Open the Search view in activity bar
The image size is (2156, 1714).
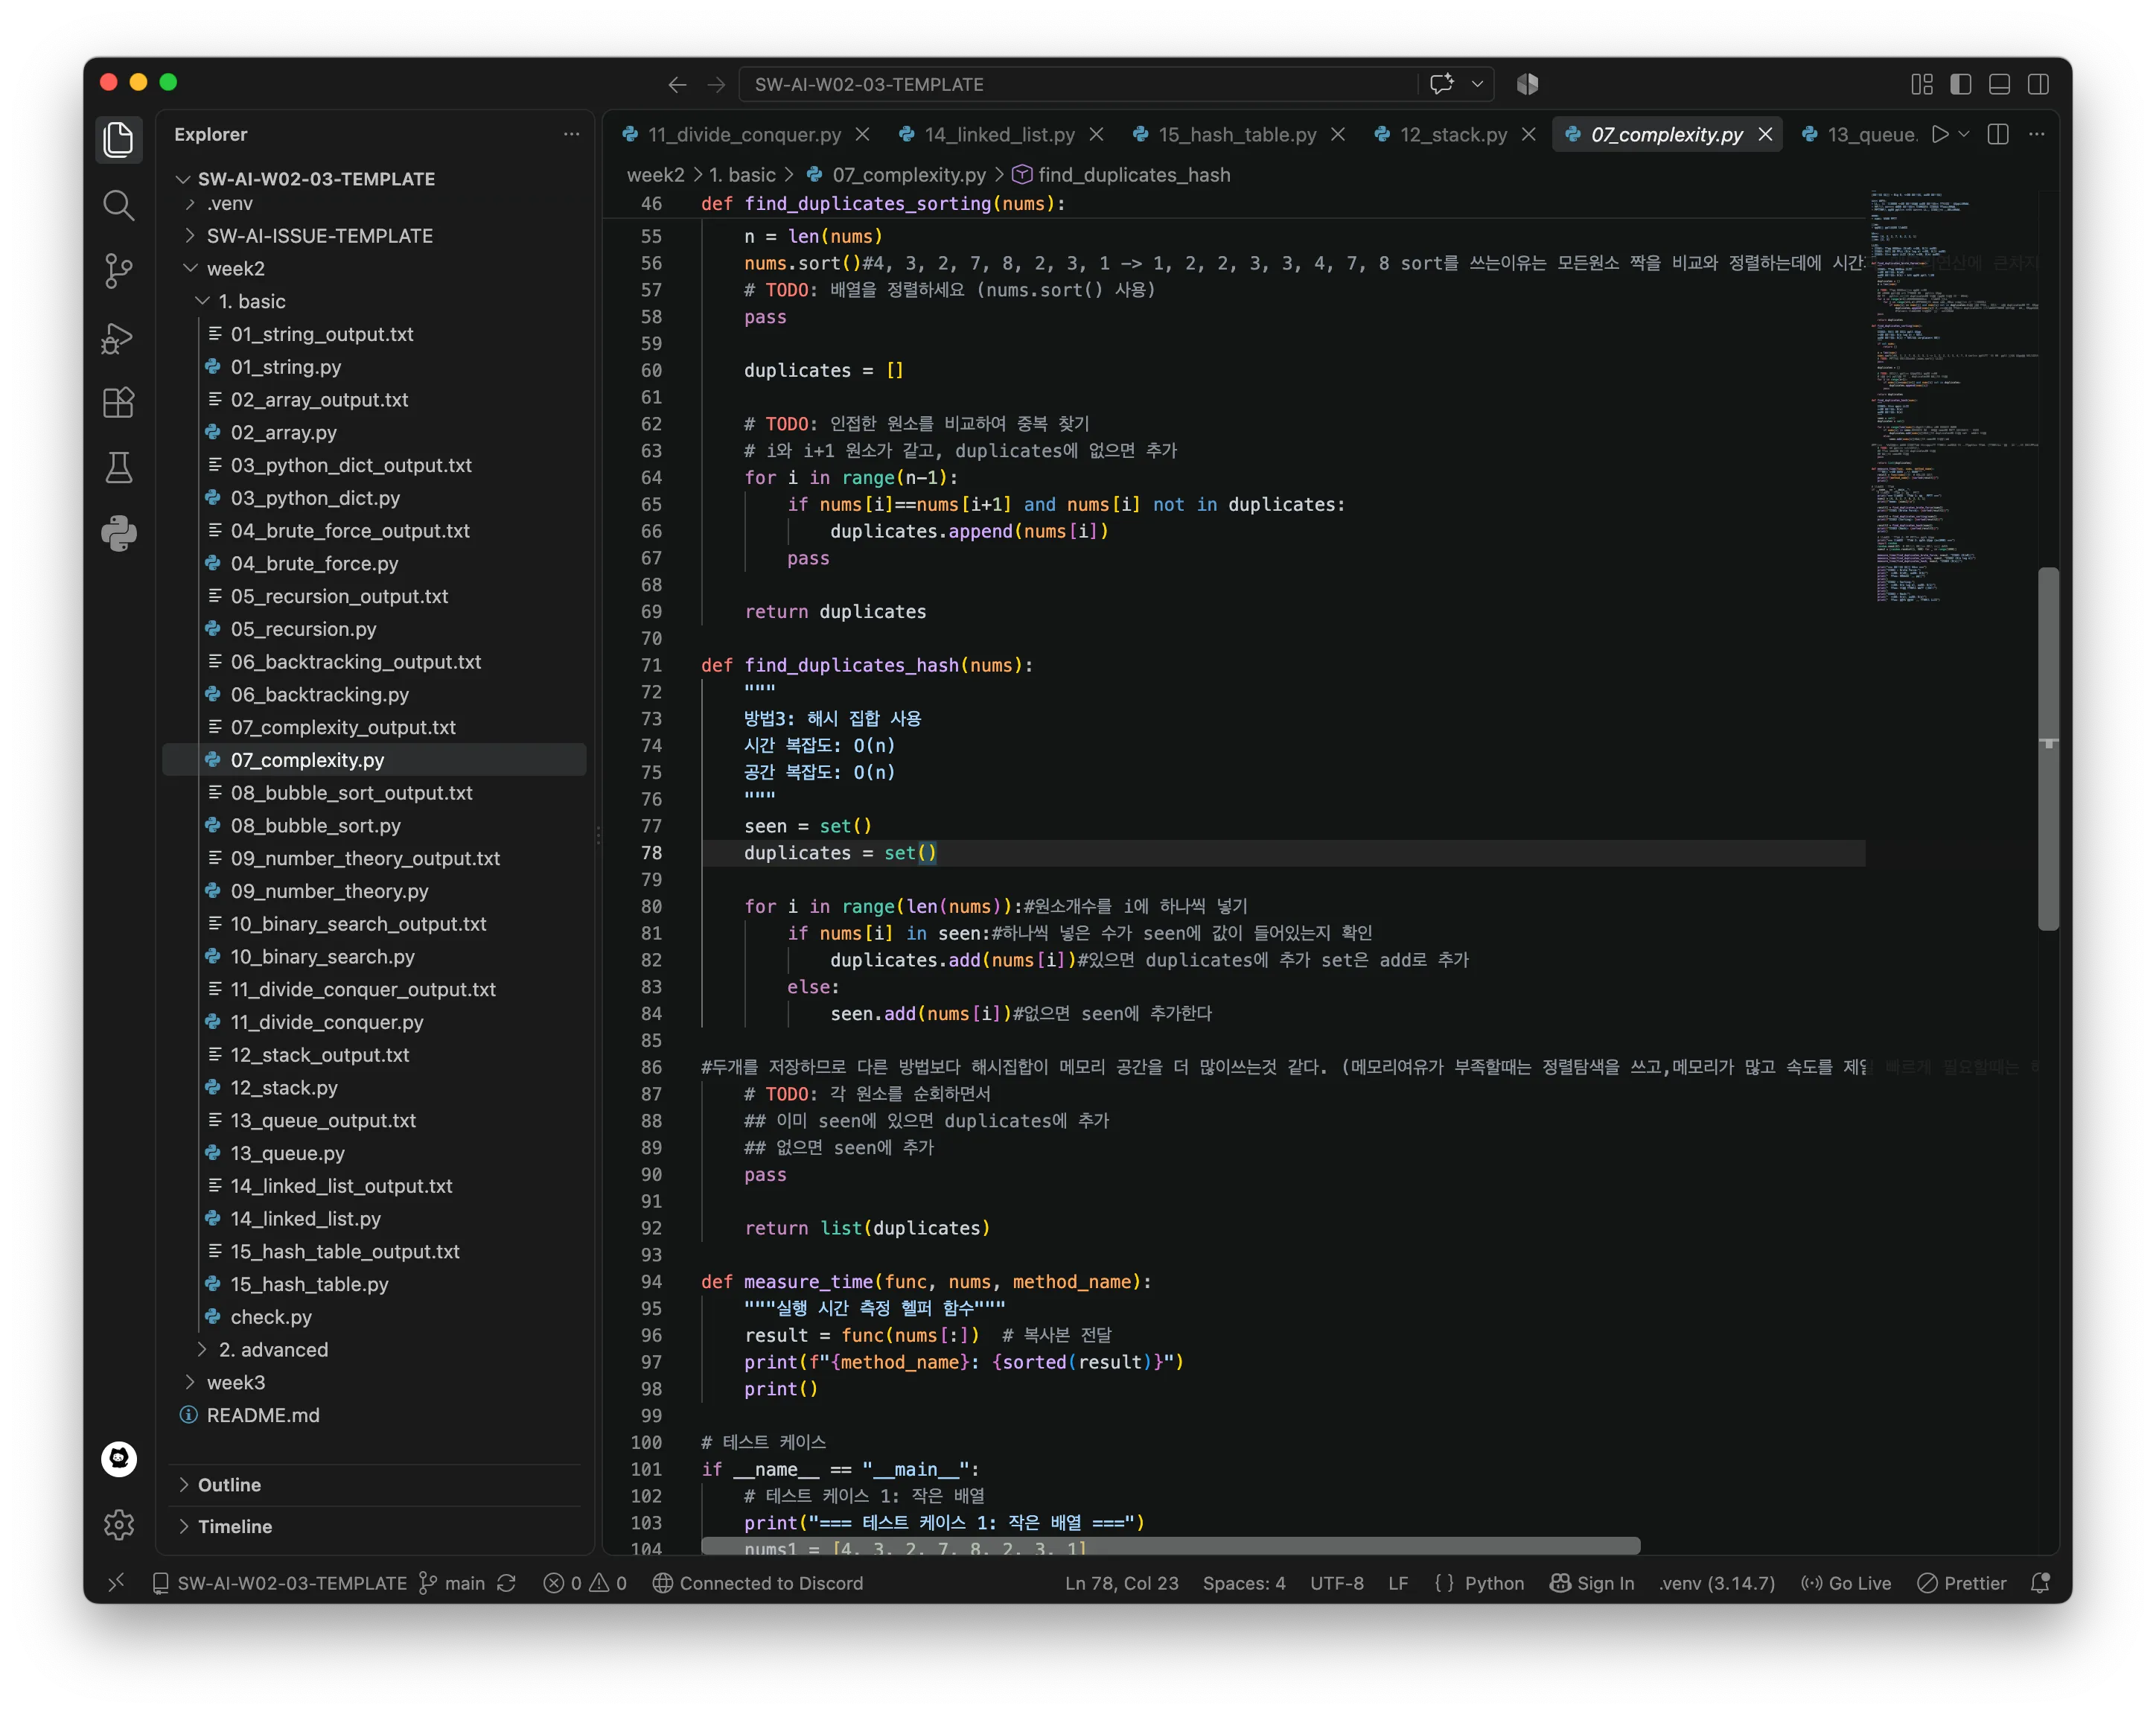coord(119,206)
